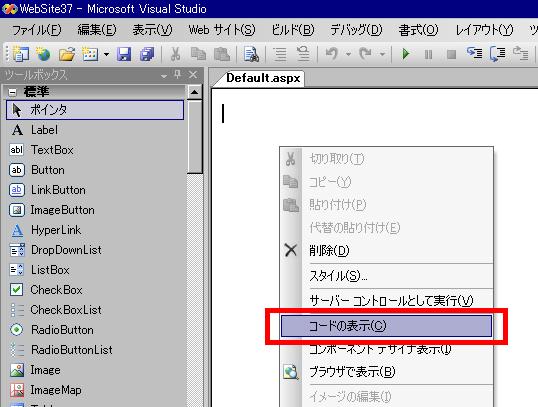The width and height of the screenshot is (538, 407).
Task: Open the Undo history dropdown arrow
Action: click(x=348, y=54)
